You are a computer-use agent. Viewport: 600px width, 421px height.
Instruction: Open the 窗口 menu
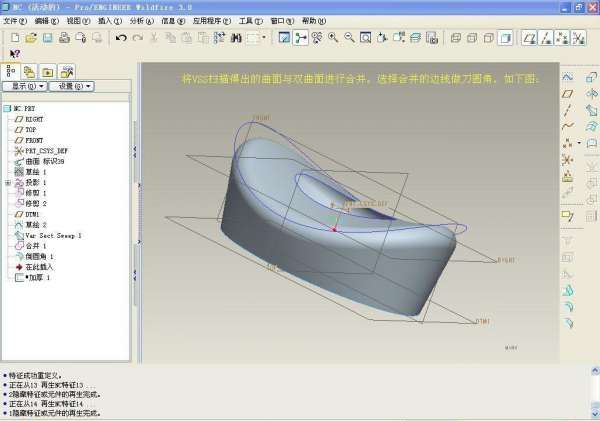tap(282, 21)
